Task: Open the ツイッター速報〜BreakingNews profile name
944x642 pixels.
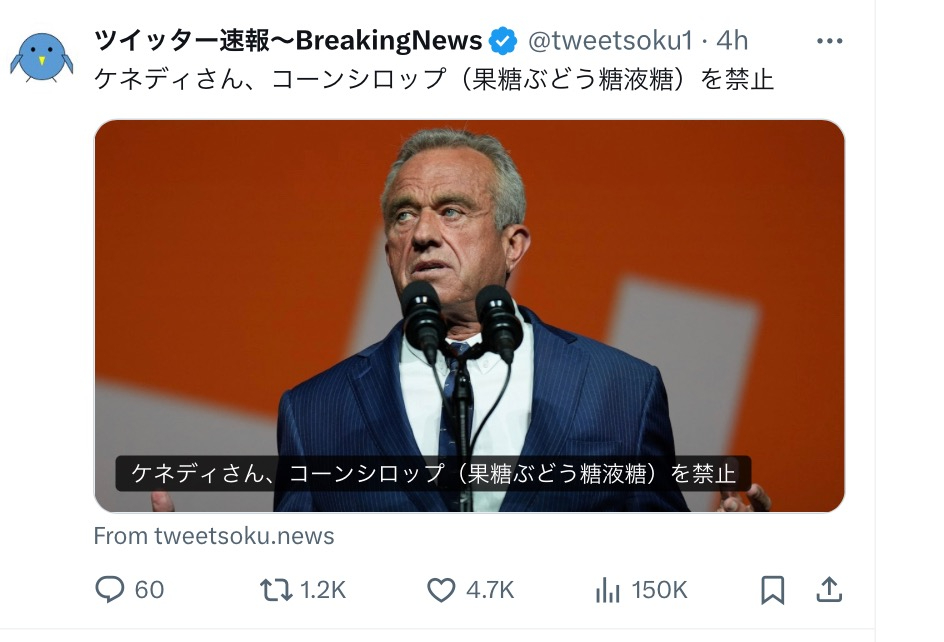Action: (x=288, y=41)
